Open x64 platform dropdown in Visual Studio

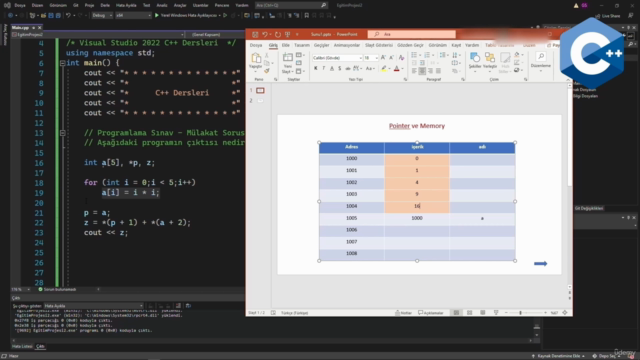click(133, 16)
